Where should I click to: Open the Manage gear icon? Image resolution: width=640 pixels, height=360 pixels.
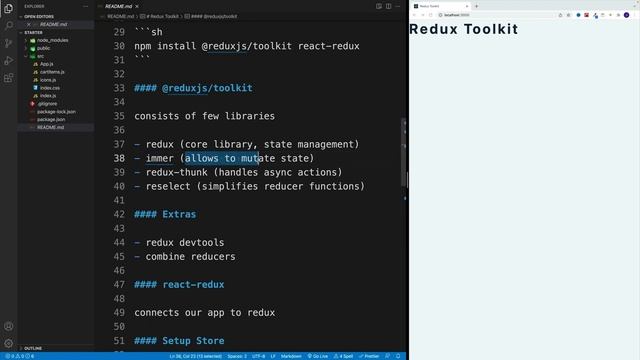tap(8, 343)
